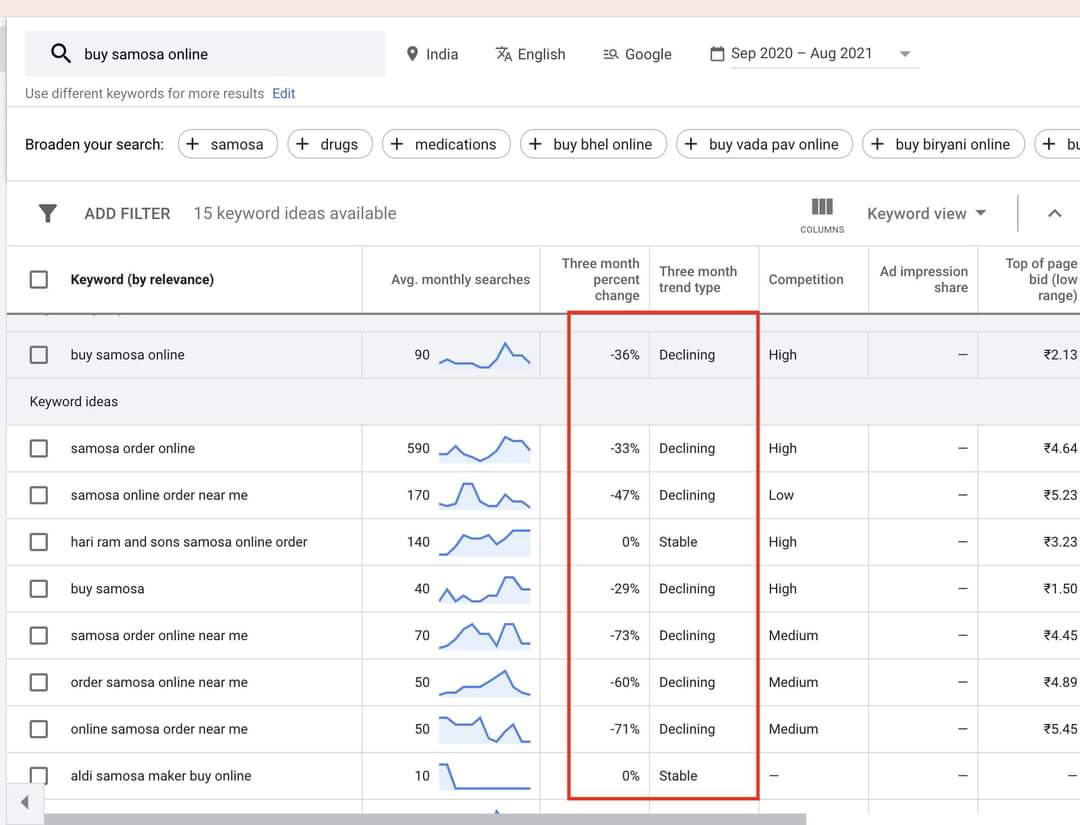Viewport: 1080px width, 825px height.
Task: Click the 'hari ram and sons samosa online order' keyword
Action: point(189,542)
